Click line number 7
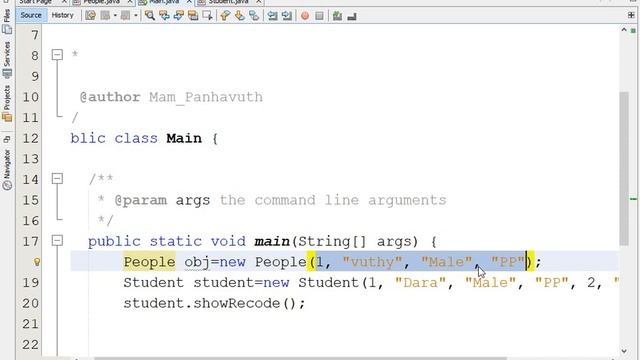 pyautogui.click(x=35, y=36)
